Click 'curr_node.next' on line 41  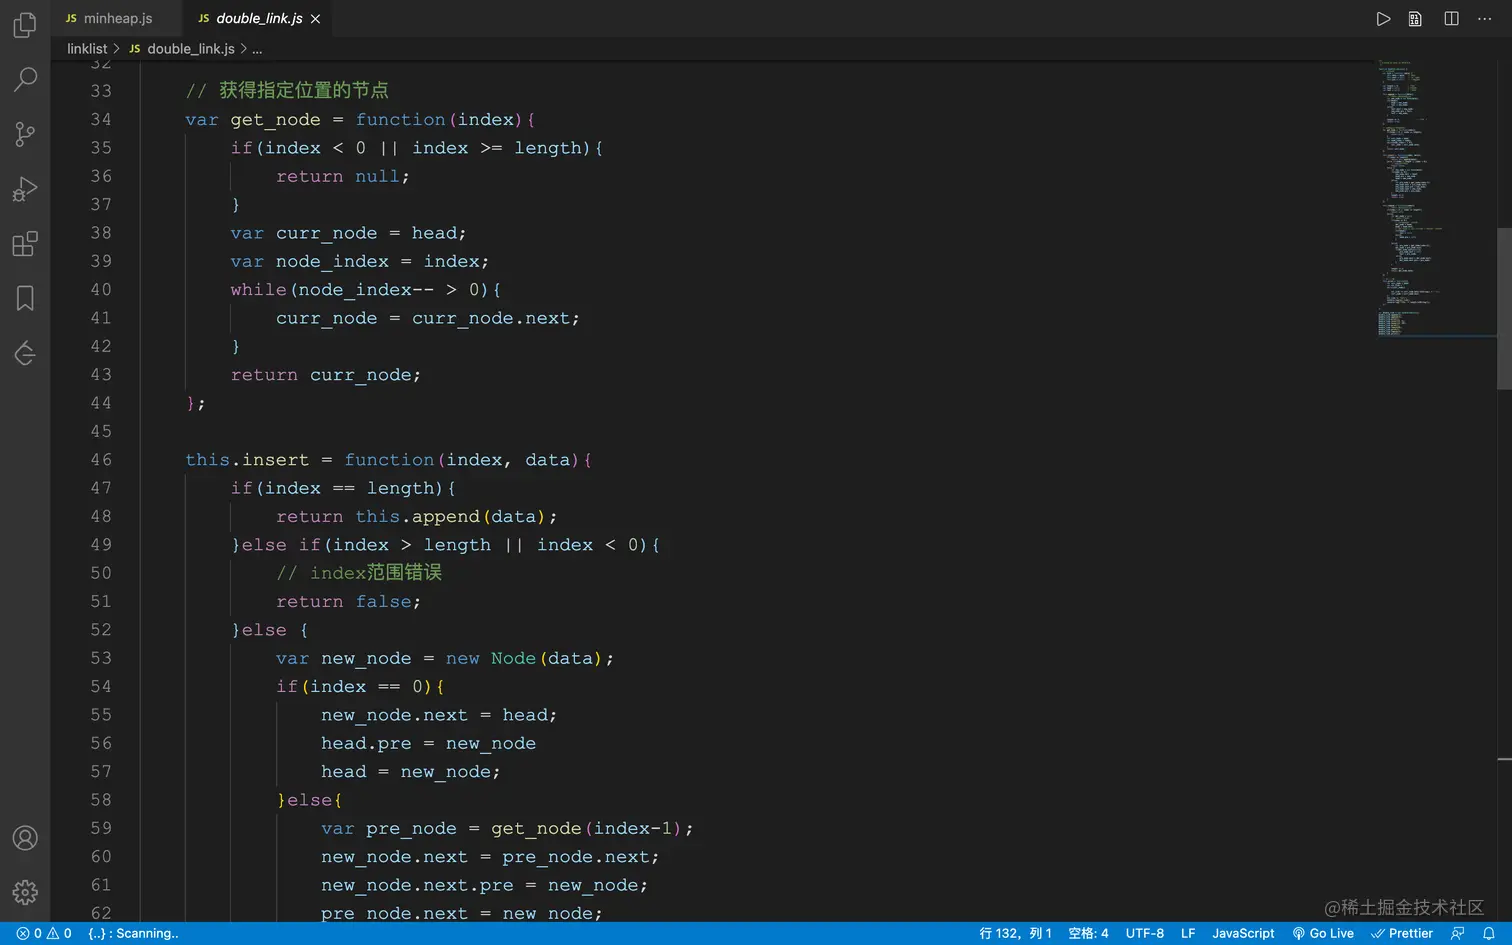pos(491,318)
